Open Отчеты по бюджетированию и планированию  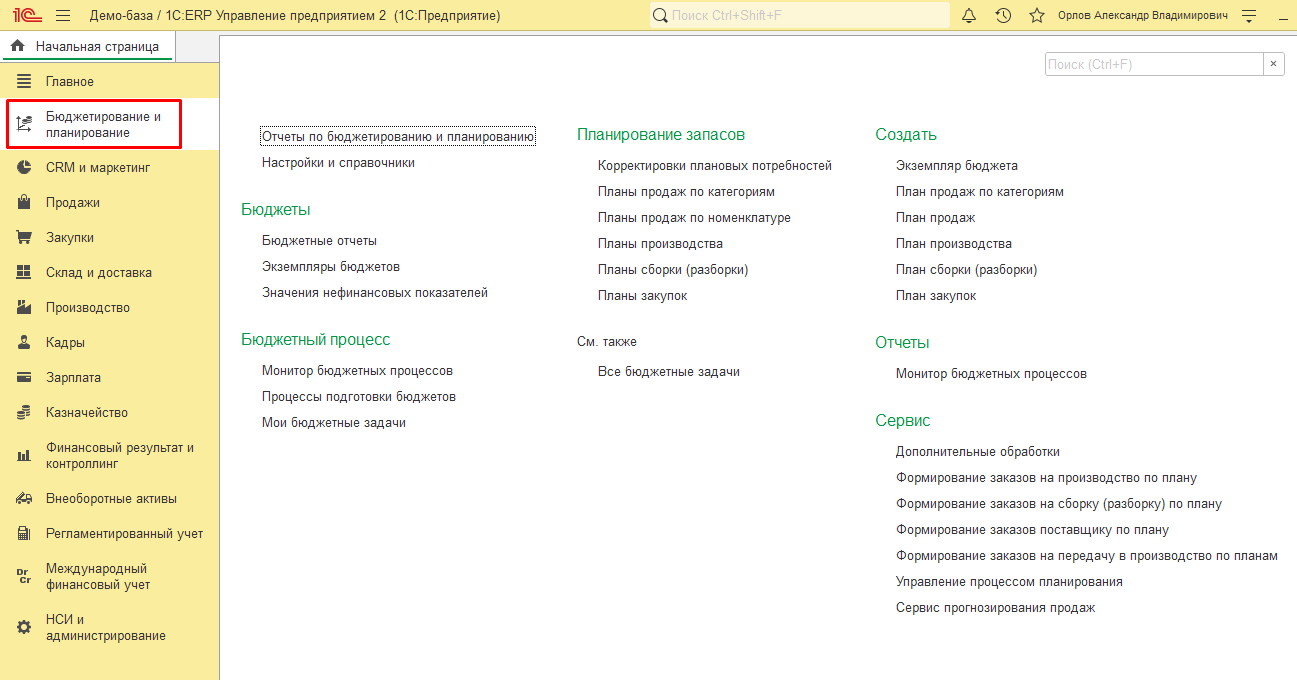point(398,136)
